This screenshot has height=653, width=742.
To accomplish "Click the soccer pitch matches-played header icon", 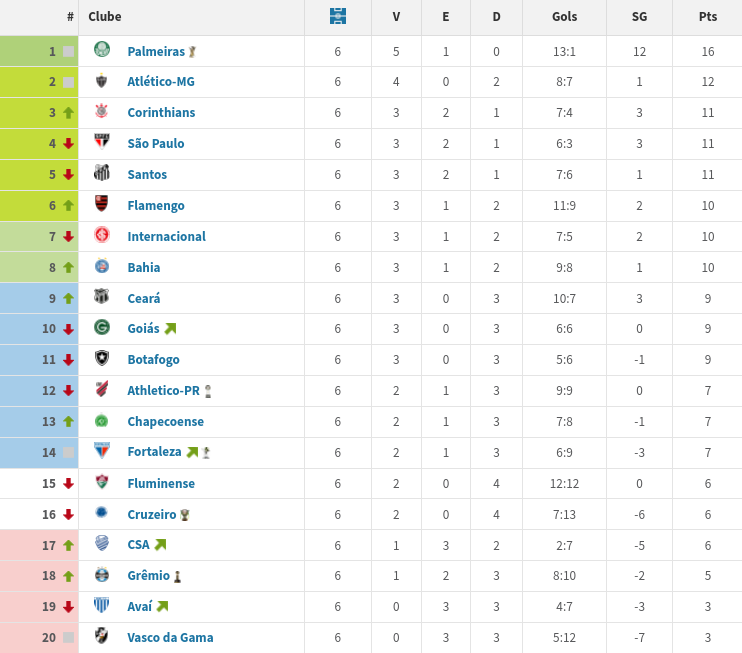I will pyautogui.click(x=338, y=16).
